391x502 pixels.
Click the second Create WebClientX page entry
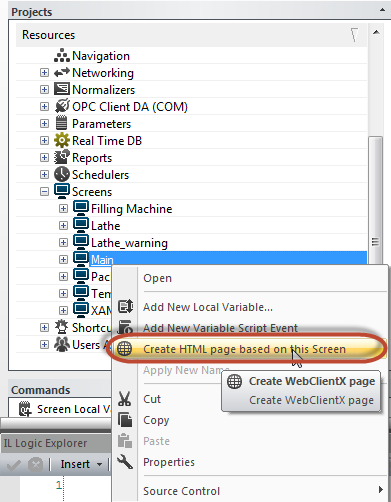click(x=311, y=400)
